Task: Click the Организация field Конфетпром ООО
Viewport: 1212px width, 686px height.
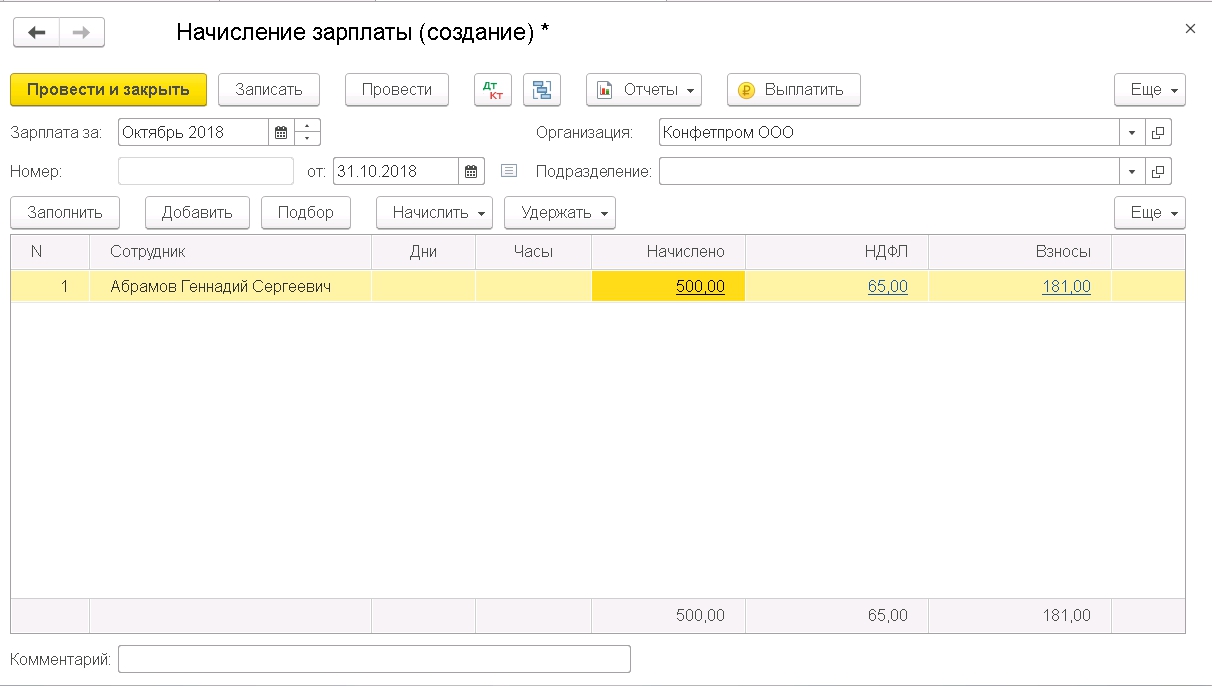Action: [889, 132]
